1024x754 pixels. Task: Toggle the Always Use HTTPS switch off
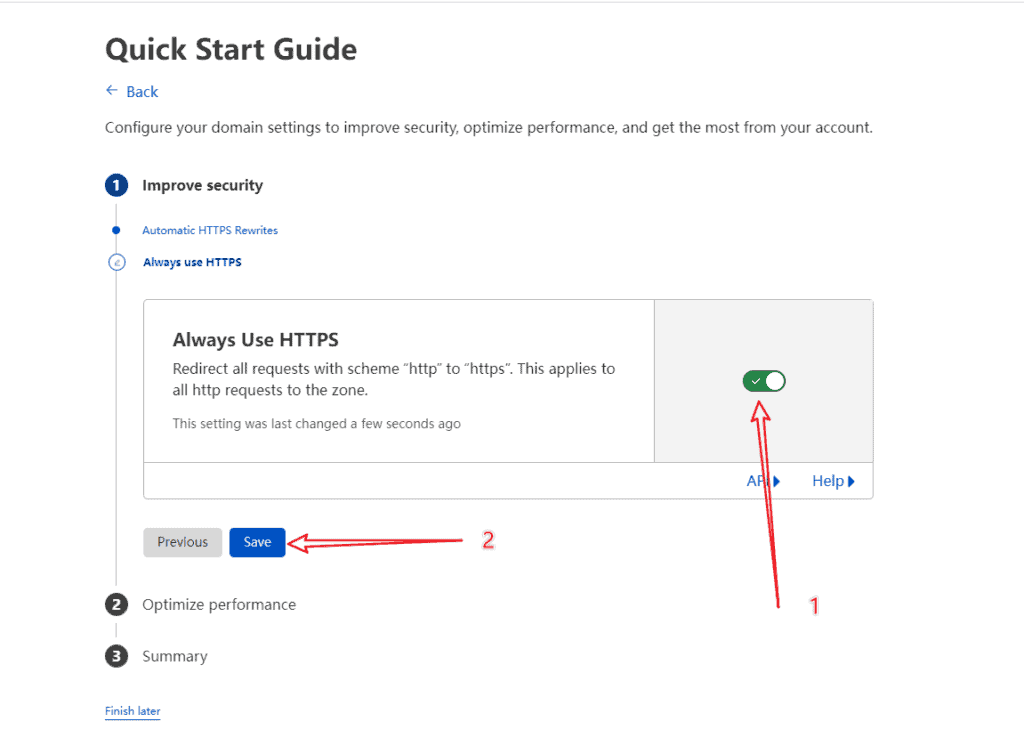pyautogui.click(x=763, y=381)
